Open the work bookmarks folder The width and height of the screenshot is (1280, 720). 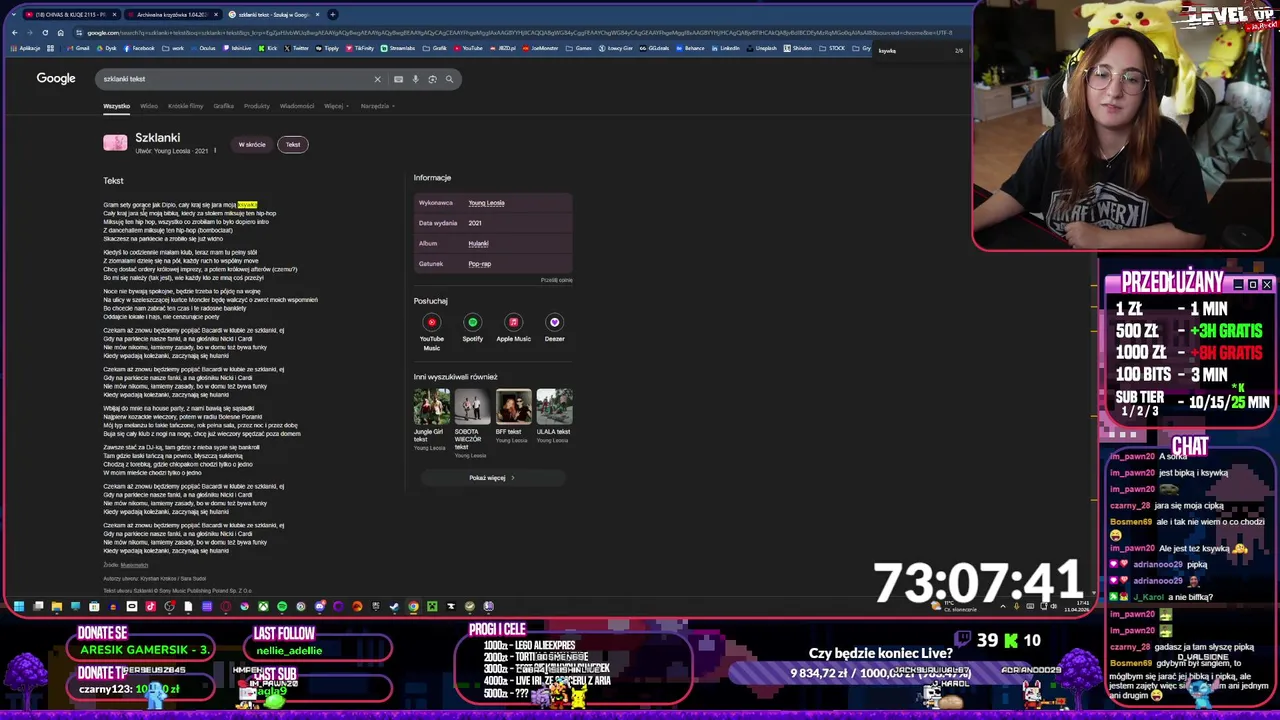(173, 48)
